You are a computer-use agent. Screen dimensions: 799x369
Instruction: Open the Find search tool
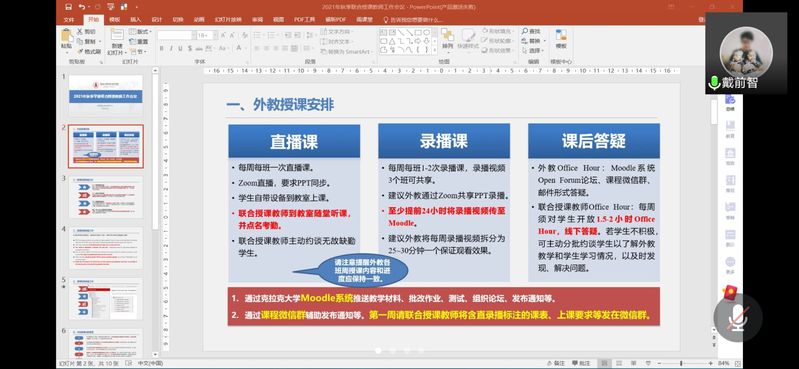pyautogui.click(x=531, y=32)
